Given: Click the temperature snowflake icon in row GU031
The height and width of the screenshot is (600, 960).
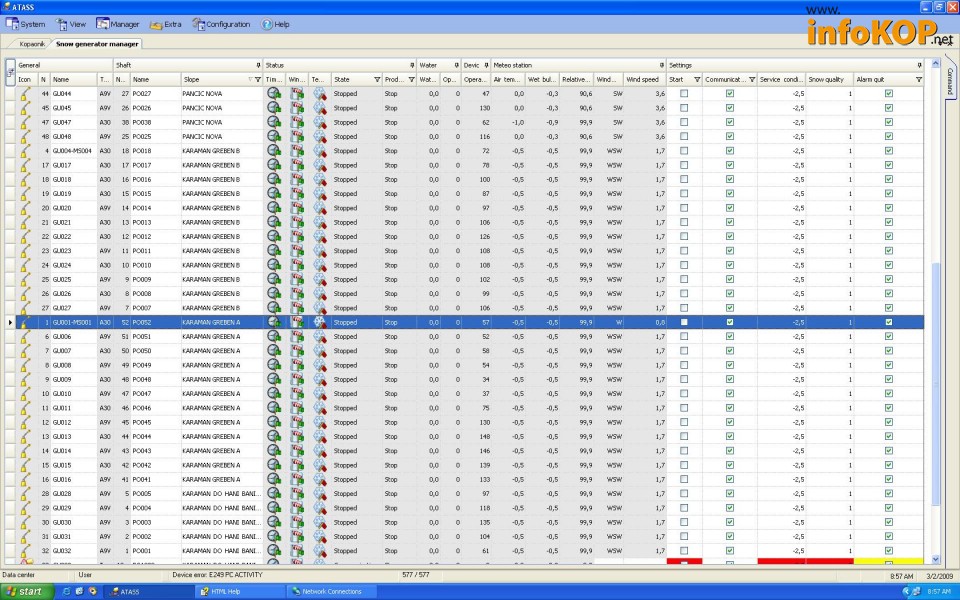Looking at the screenshot, I should [320, 536].
